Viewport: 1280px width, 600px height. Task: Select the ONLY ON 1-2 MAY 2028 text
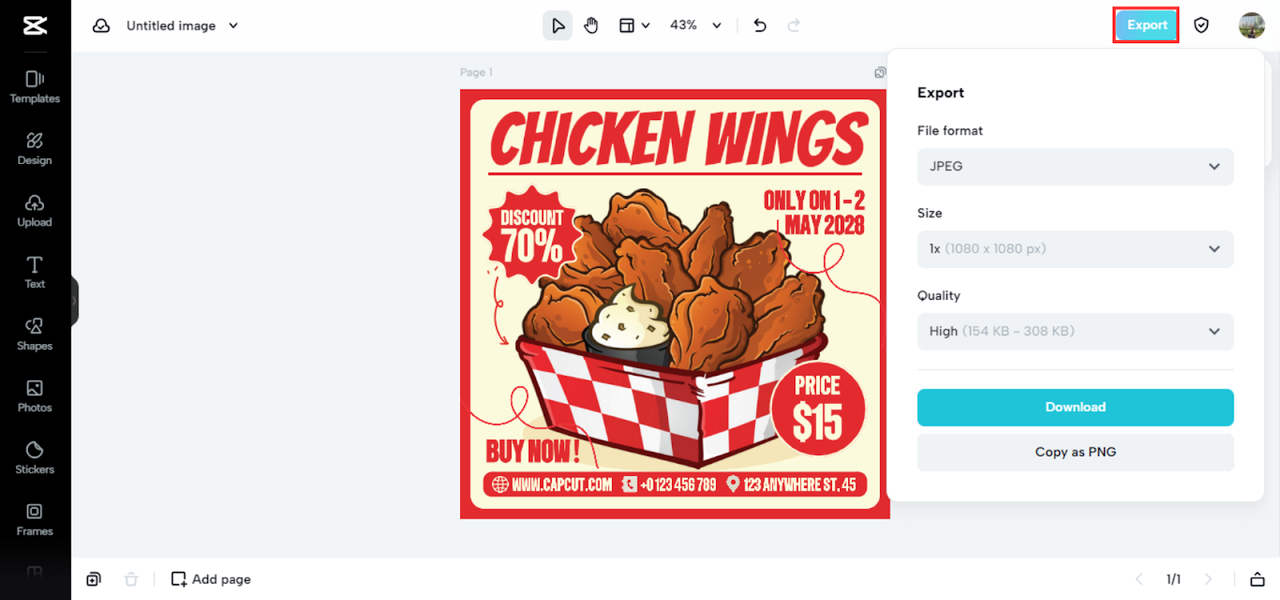point(814,212)
